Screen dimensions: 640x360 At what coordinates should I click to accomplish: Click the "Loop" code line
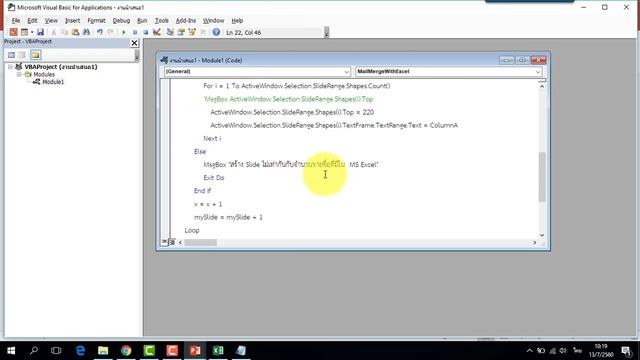[x=192, y=230]
